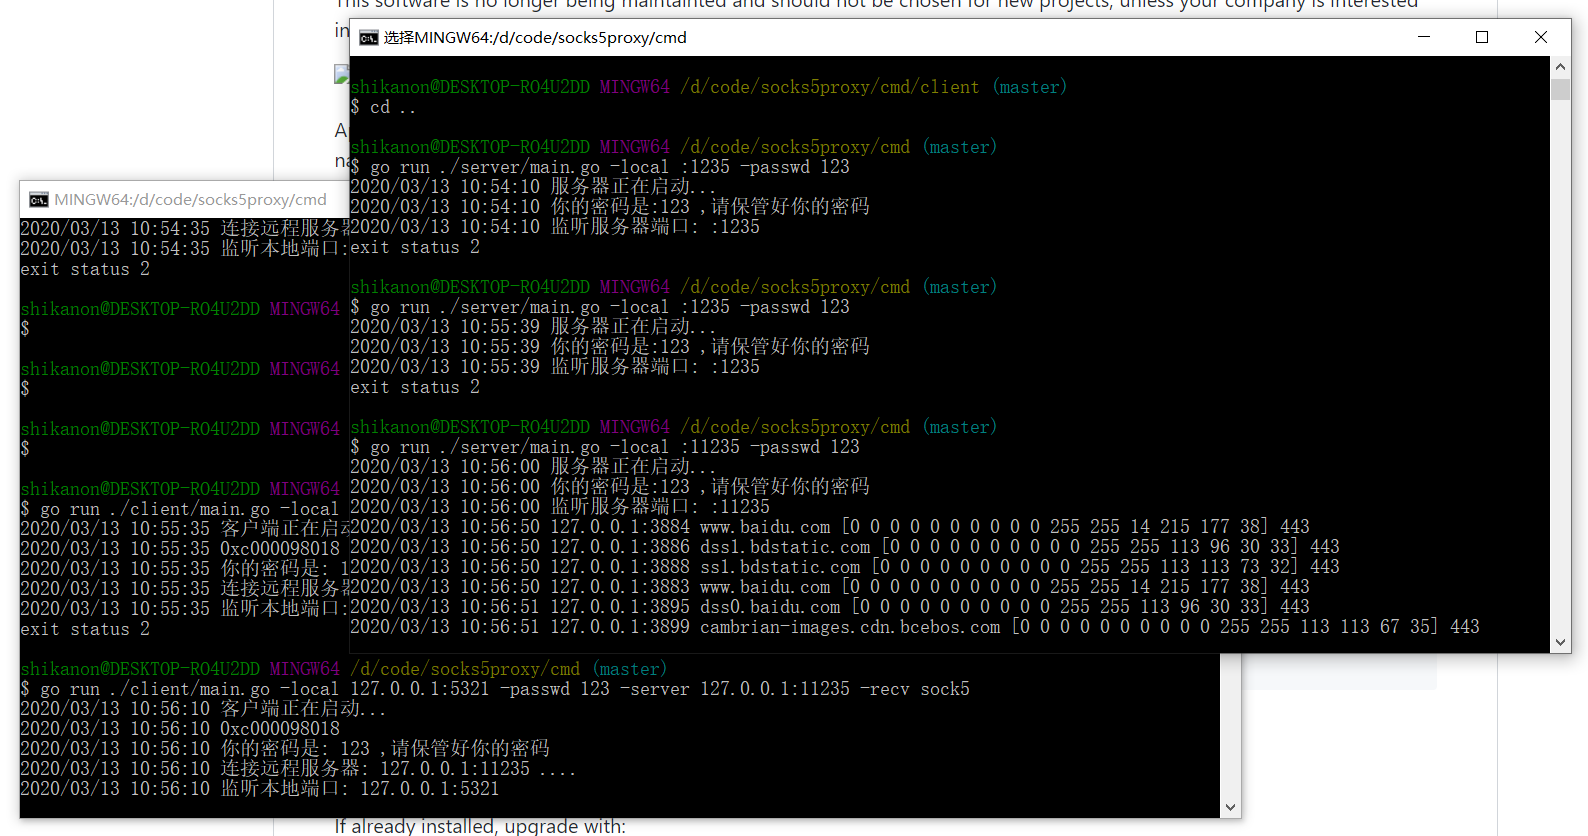Click the 'If already installed, upgrade with:' page text
Screen dimensions: 1588x836
(x=480, y=827)
